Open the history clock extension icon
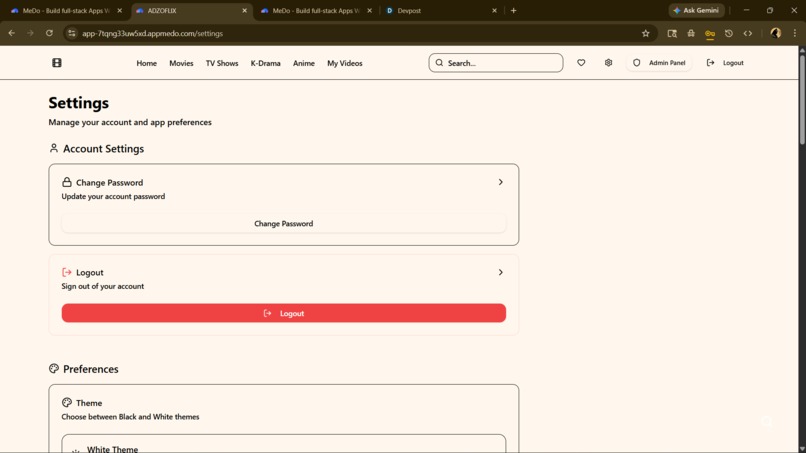 (x=728, y=33)
